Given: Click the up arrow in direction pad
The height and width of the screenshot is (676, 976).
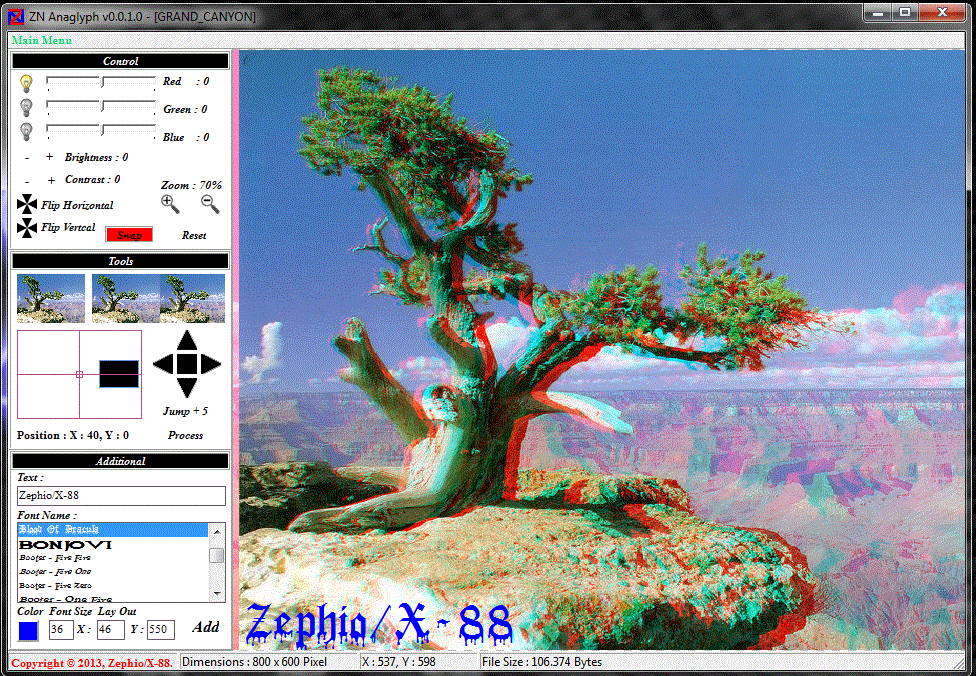Looking at the screenshot, I should click(x=187, y=340).
